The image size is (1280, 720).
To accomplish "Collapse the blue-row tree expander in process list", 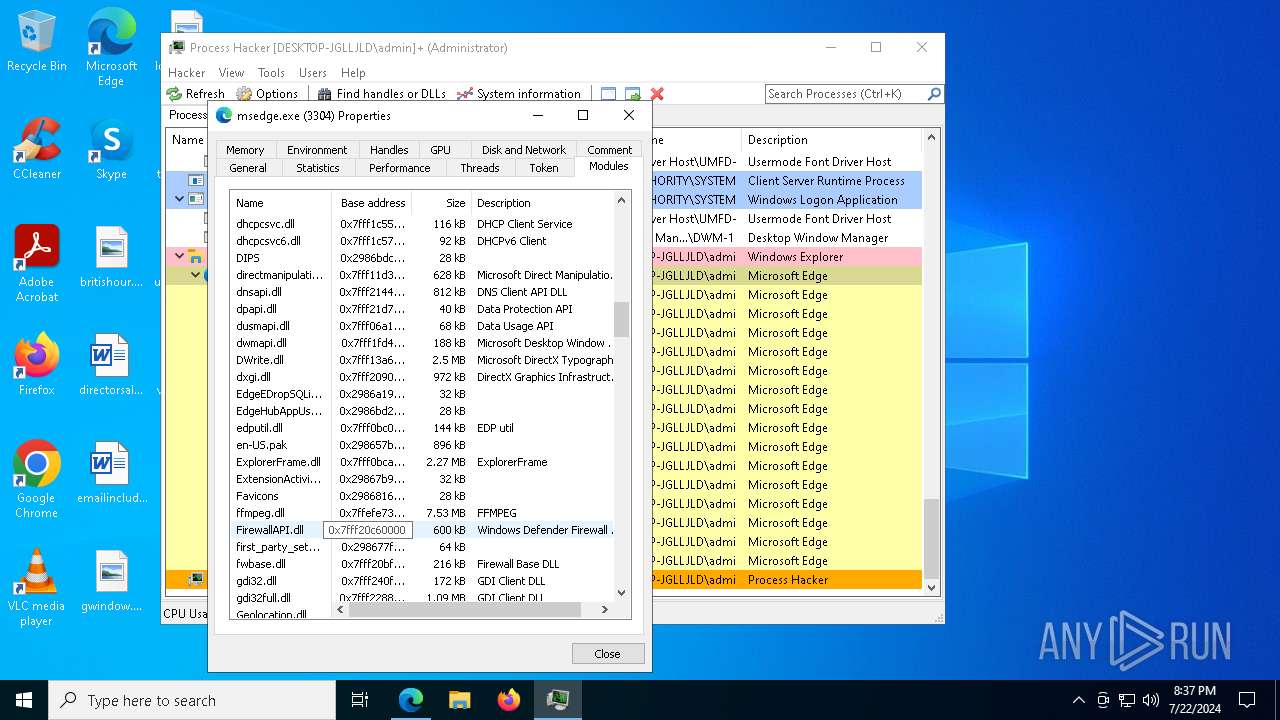I will click(180, 199).
